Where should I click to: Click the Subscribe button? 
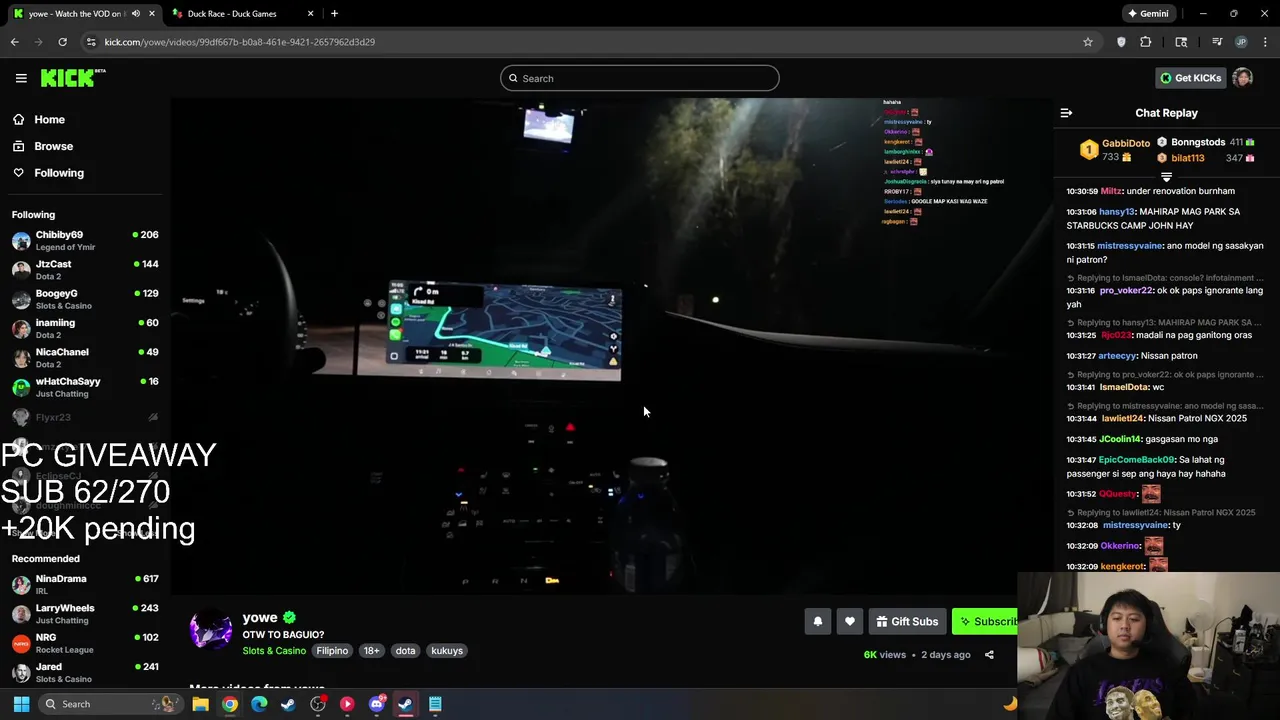point(985,621)
